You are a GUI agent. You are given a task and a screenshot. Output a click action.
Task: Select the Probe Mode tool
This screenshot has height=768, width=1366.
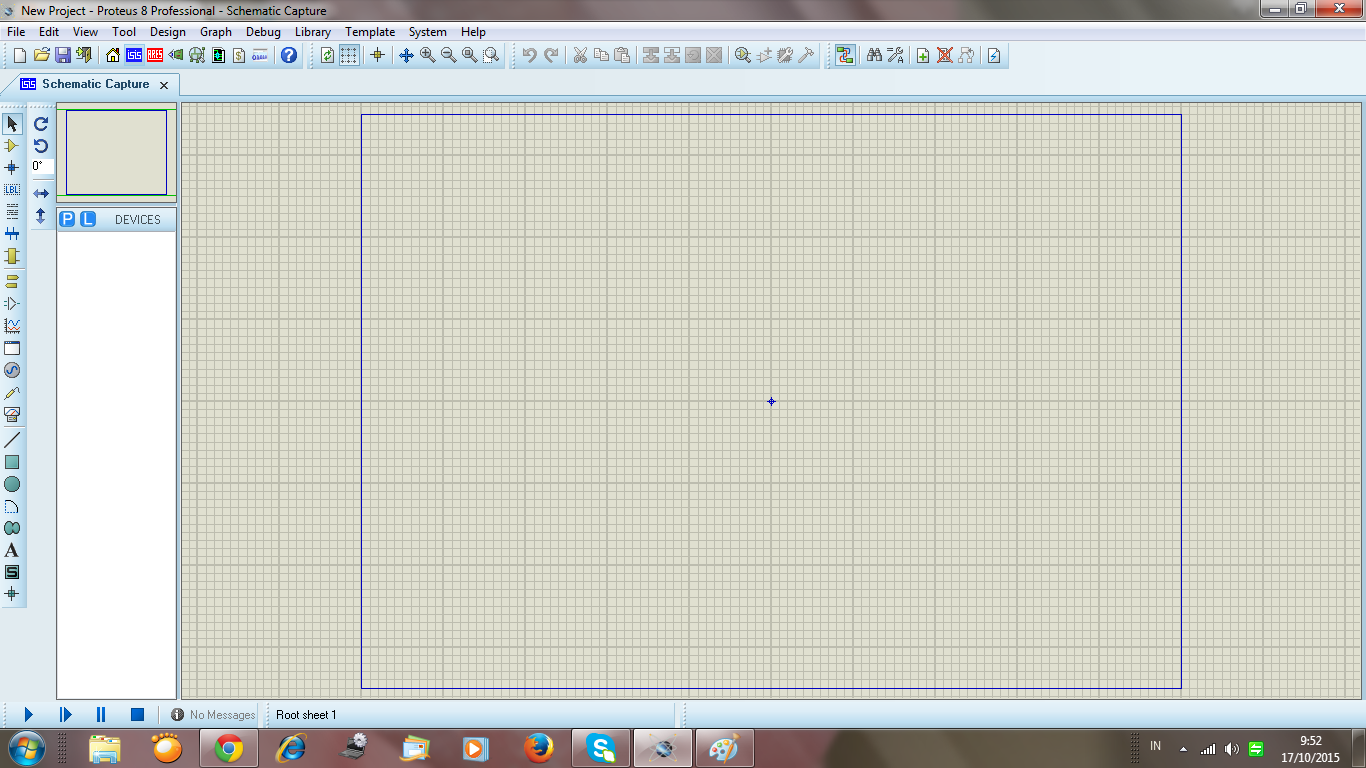click(12, 392)
